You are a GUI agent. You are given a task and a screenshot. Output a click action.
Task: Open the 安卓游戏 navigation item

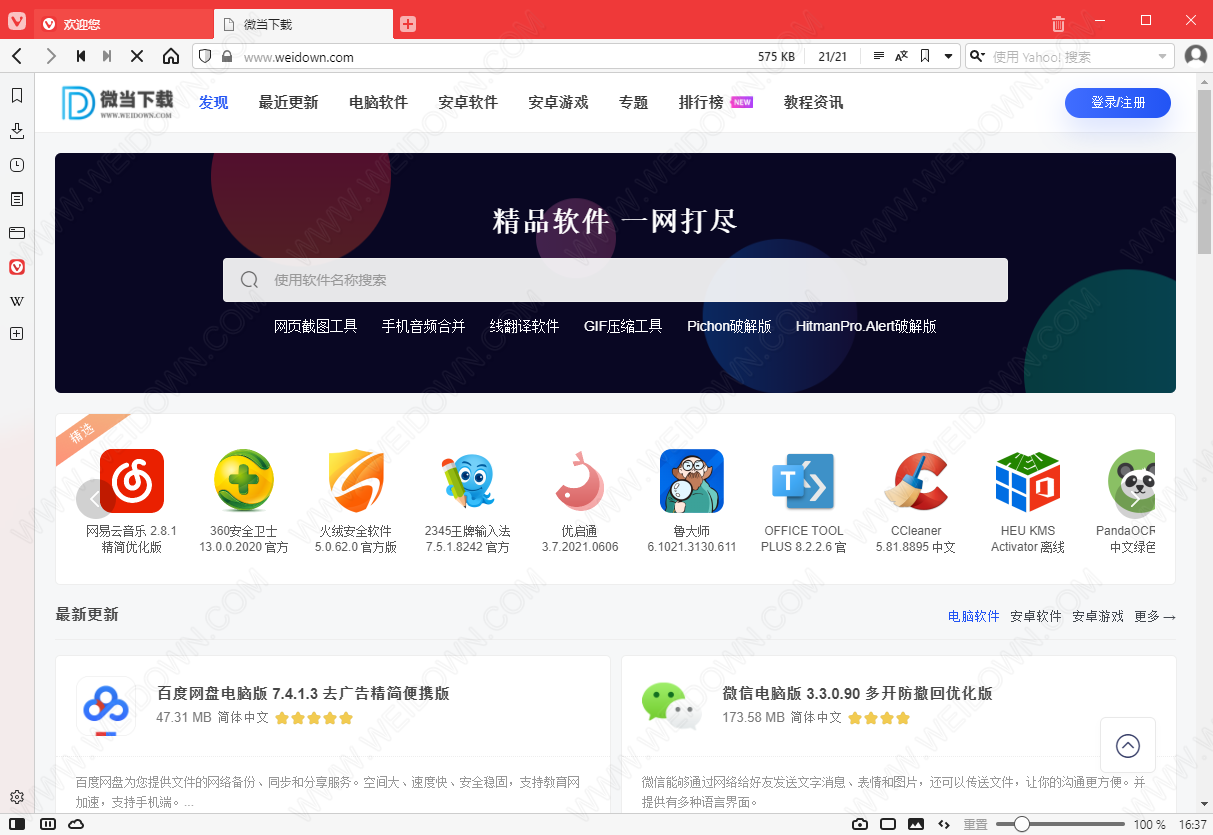click(558, 102)
